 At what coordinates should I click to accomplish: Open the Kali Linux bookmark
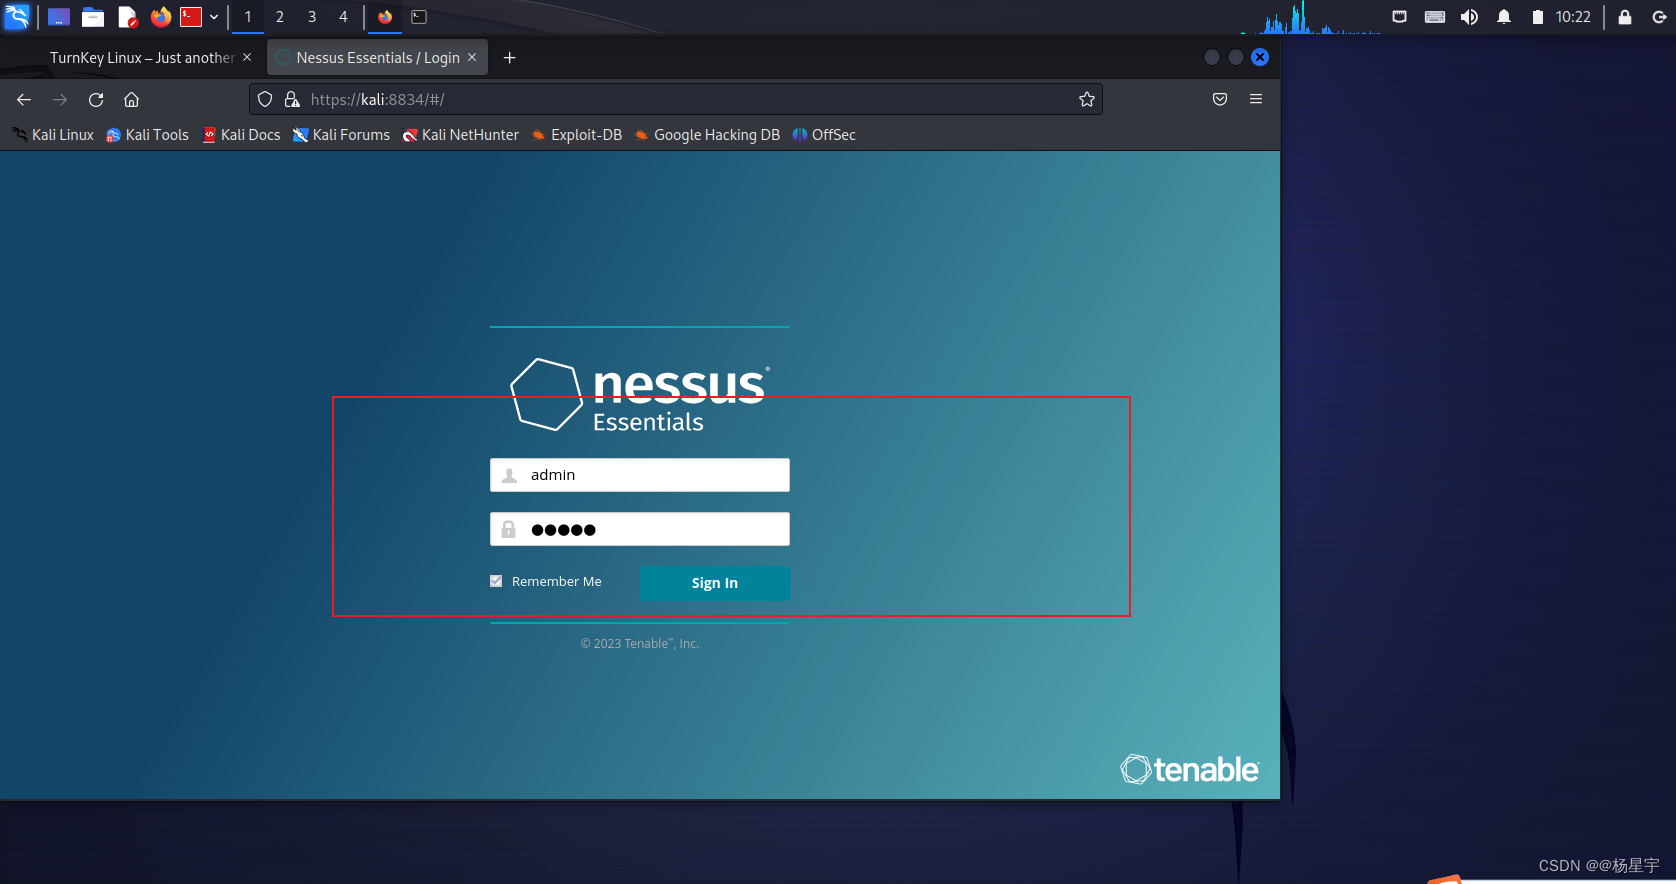coord(53,135)
